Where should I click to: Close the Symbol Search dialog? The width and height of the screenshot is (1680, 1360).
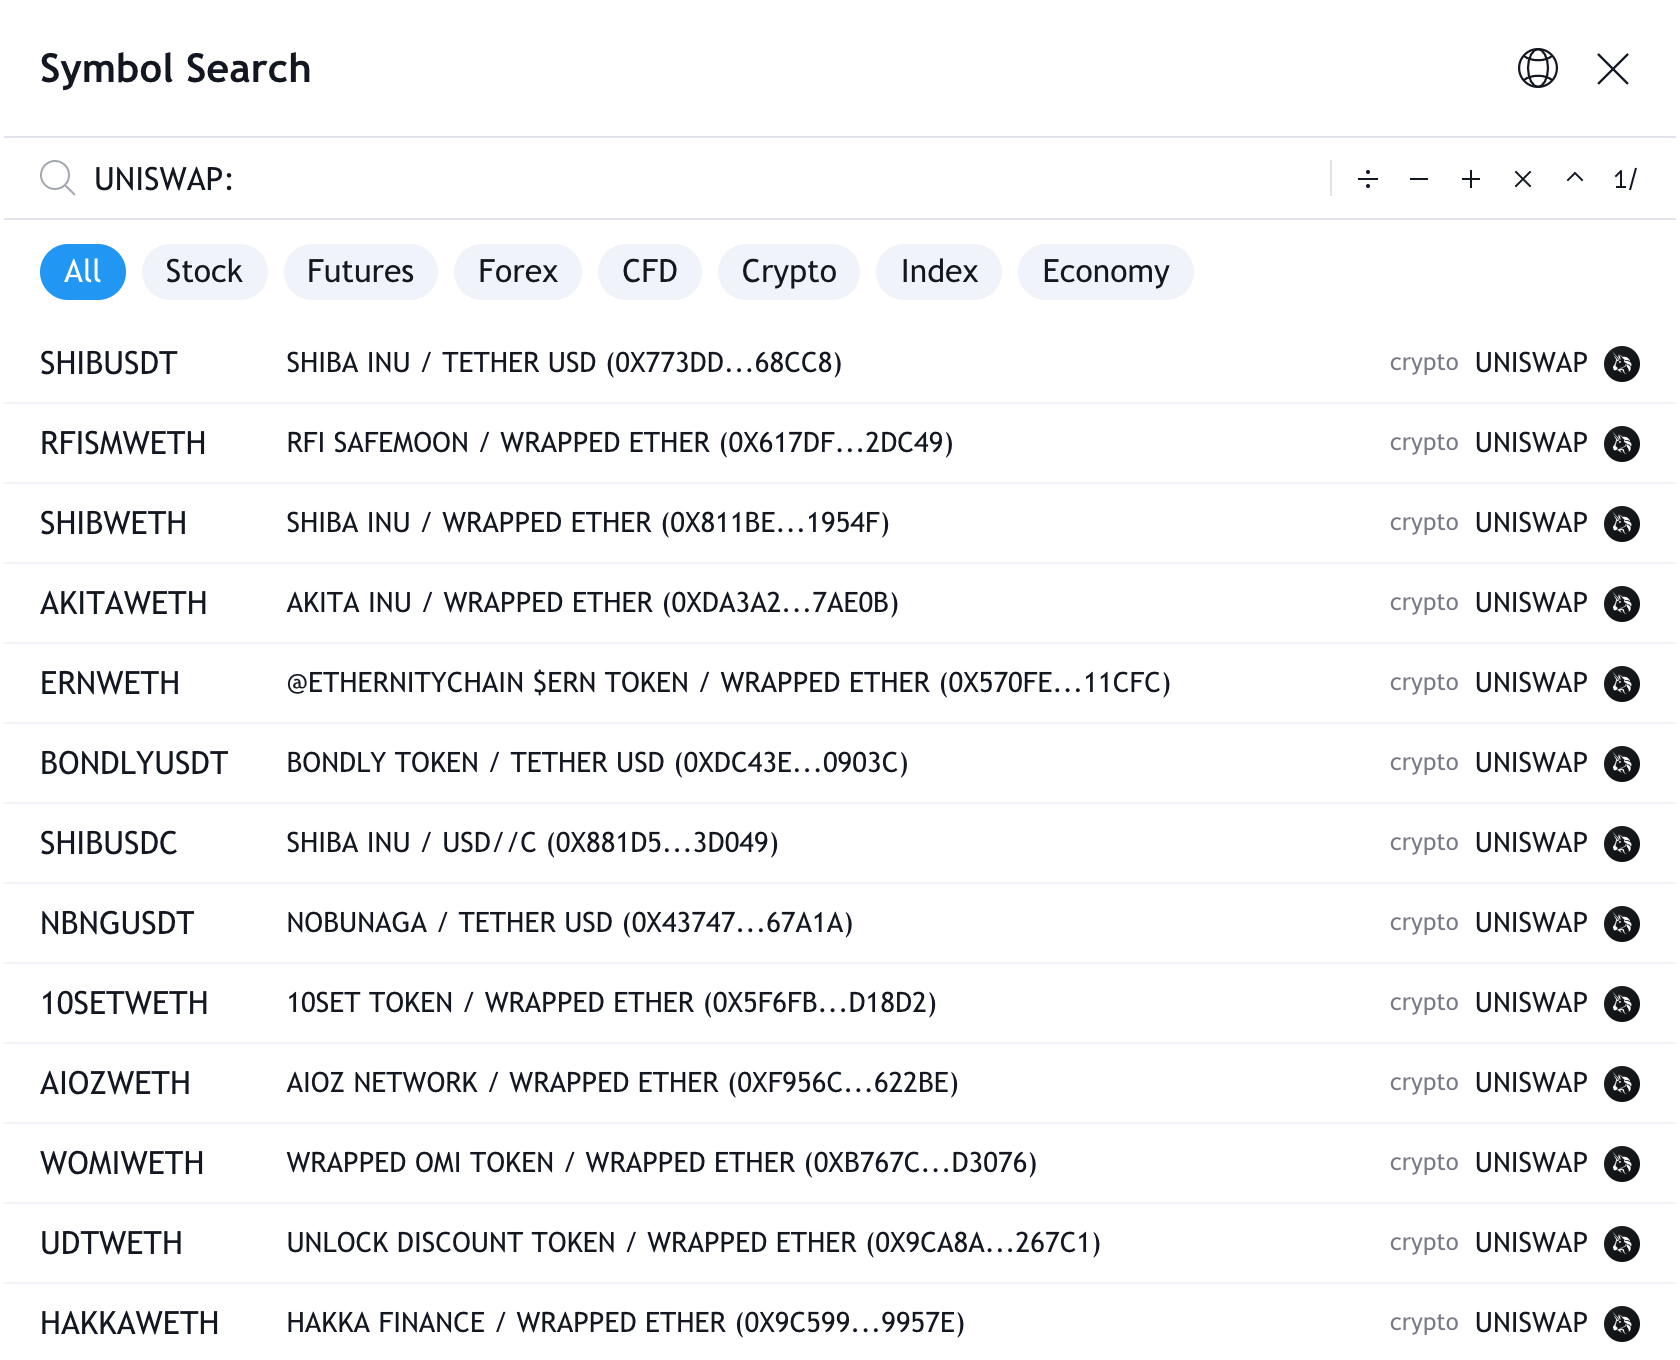(1613, 69)
